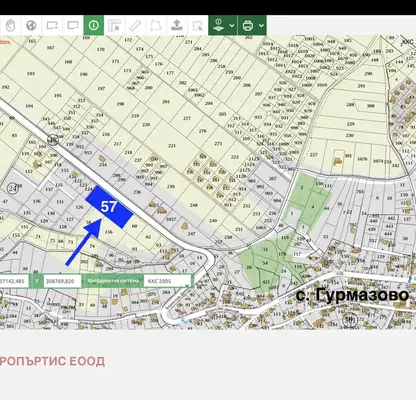Click the upload file icon
Screen dimensions: 416x400
point(177,25)
